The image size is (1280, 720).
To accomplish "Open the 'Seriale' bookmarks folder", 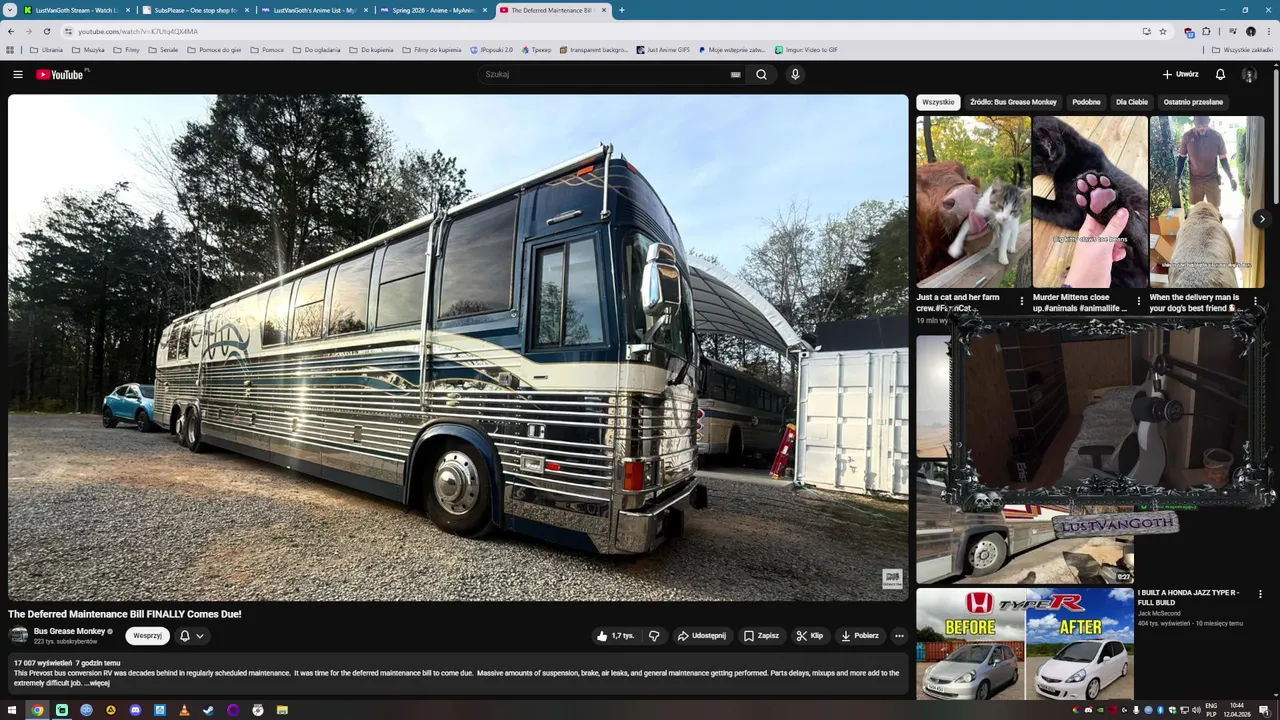I will click(x=162, y=49).
